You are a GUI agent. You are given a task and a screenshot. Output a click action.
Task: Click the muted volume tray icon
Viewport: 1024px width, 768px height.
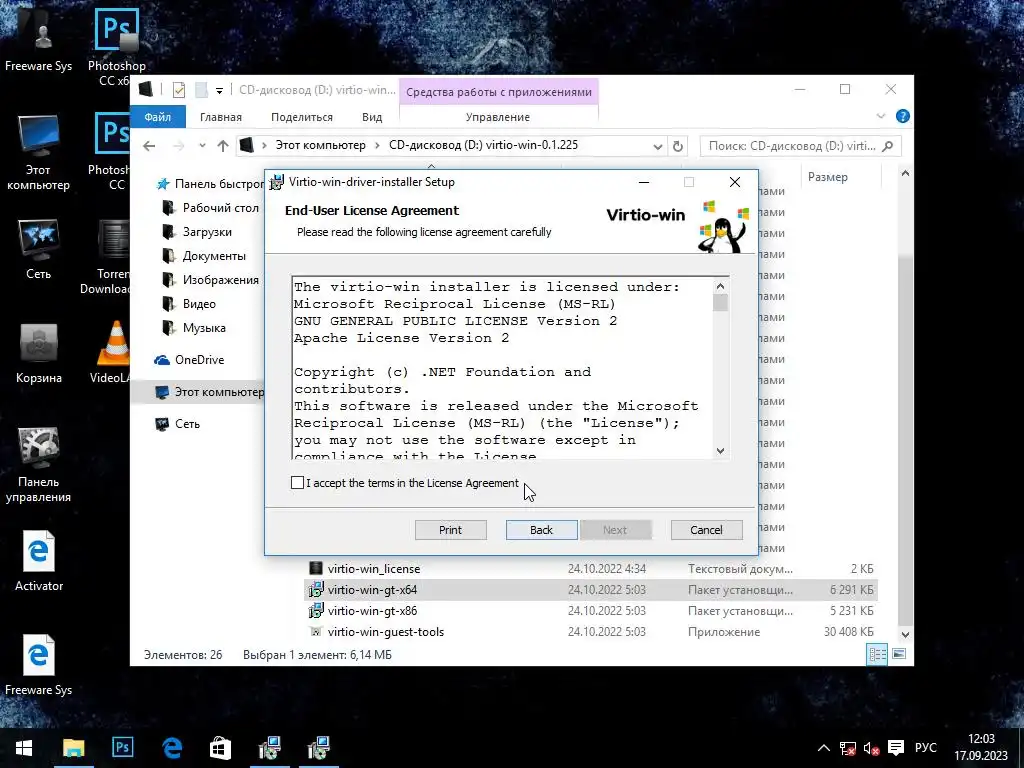pyautogui.click(x=871, y=748)
